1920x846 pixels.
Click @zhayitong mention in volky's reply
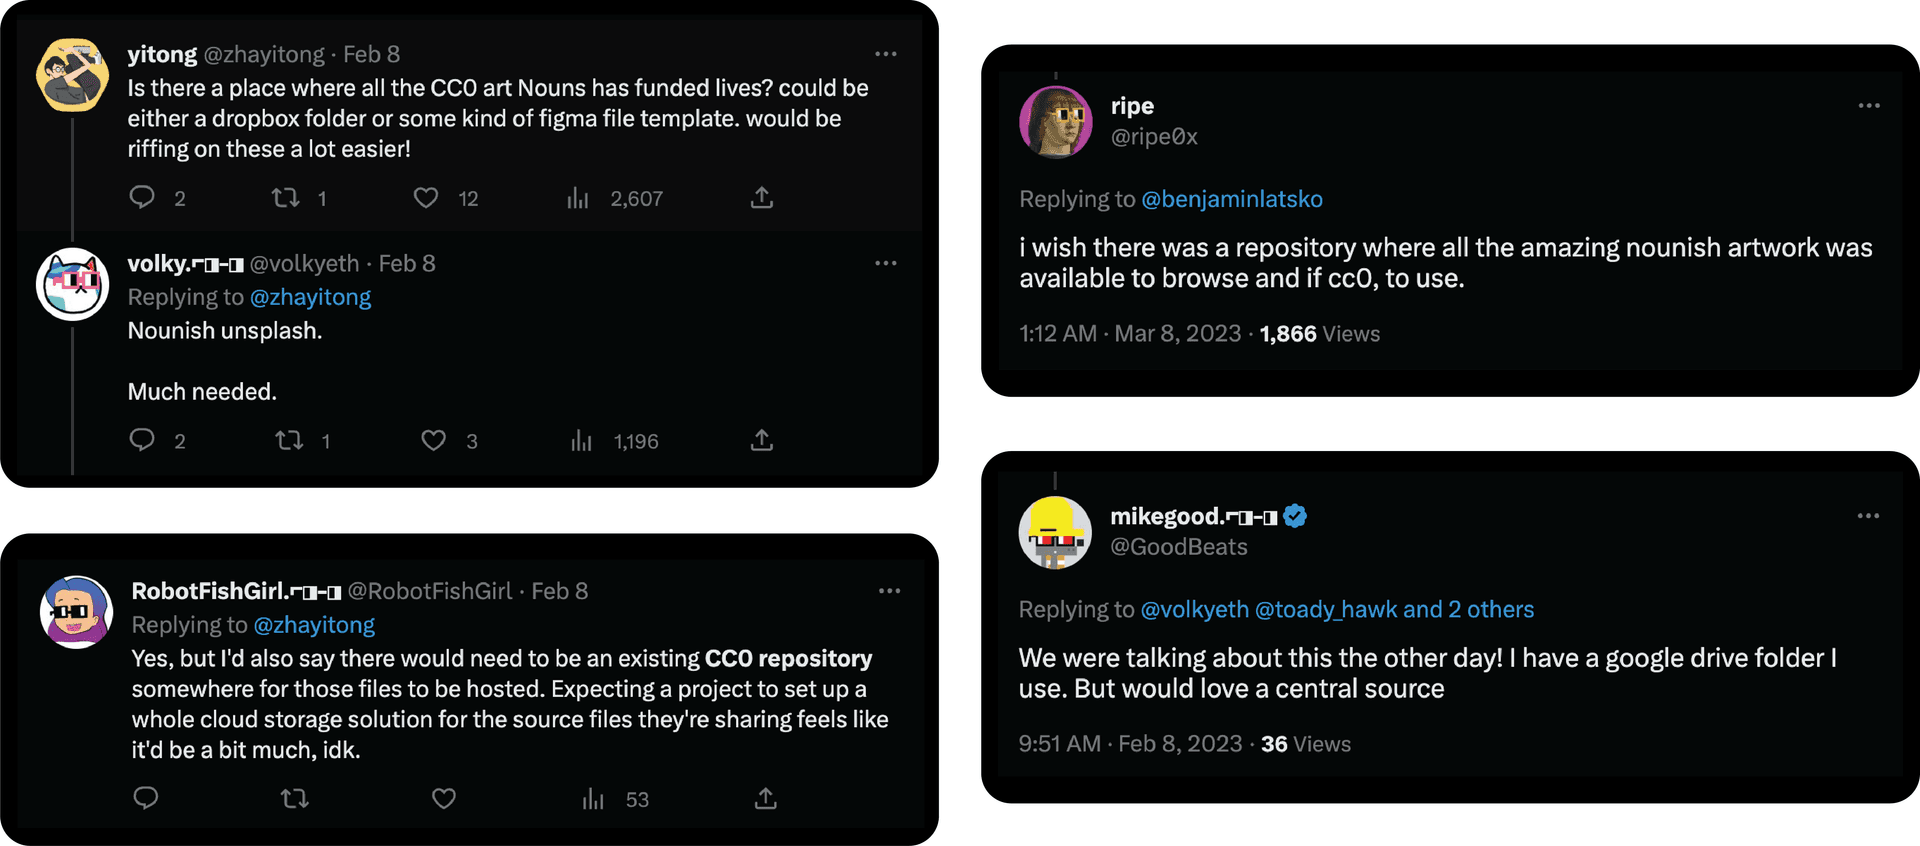(x=310, y=297)
